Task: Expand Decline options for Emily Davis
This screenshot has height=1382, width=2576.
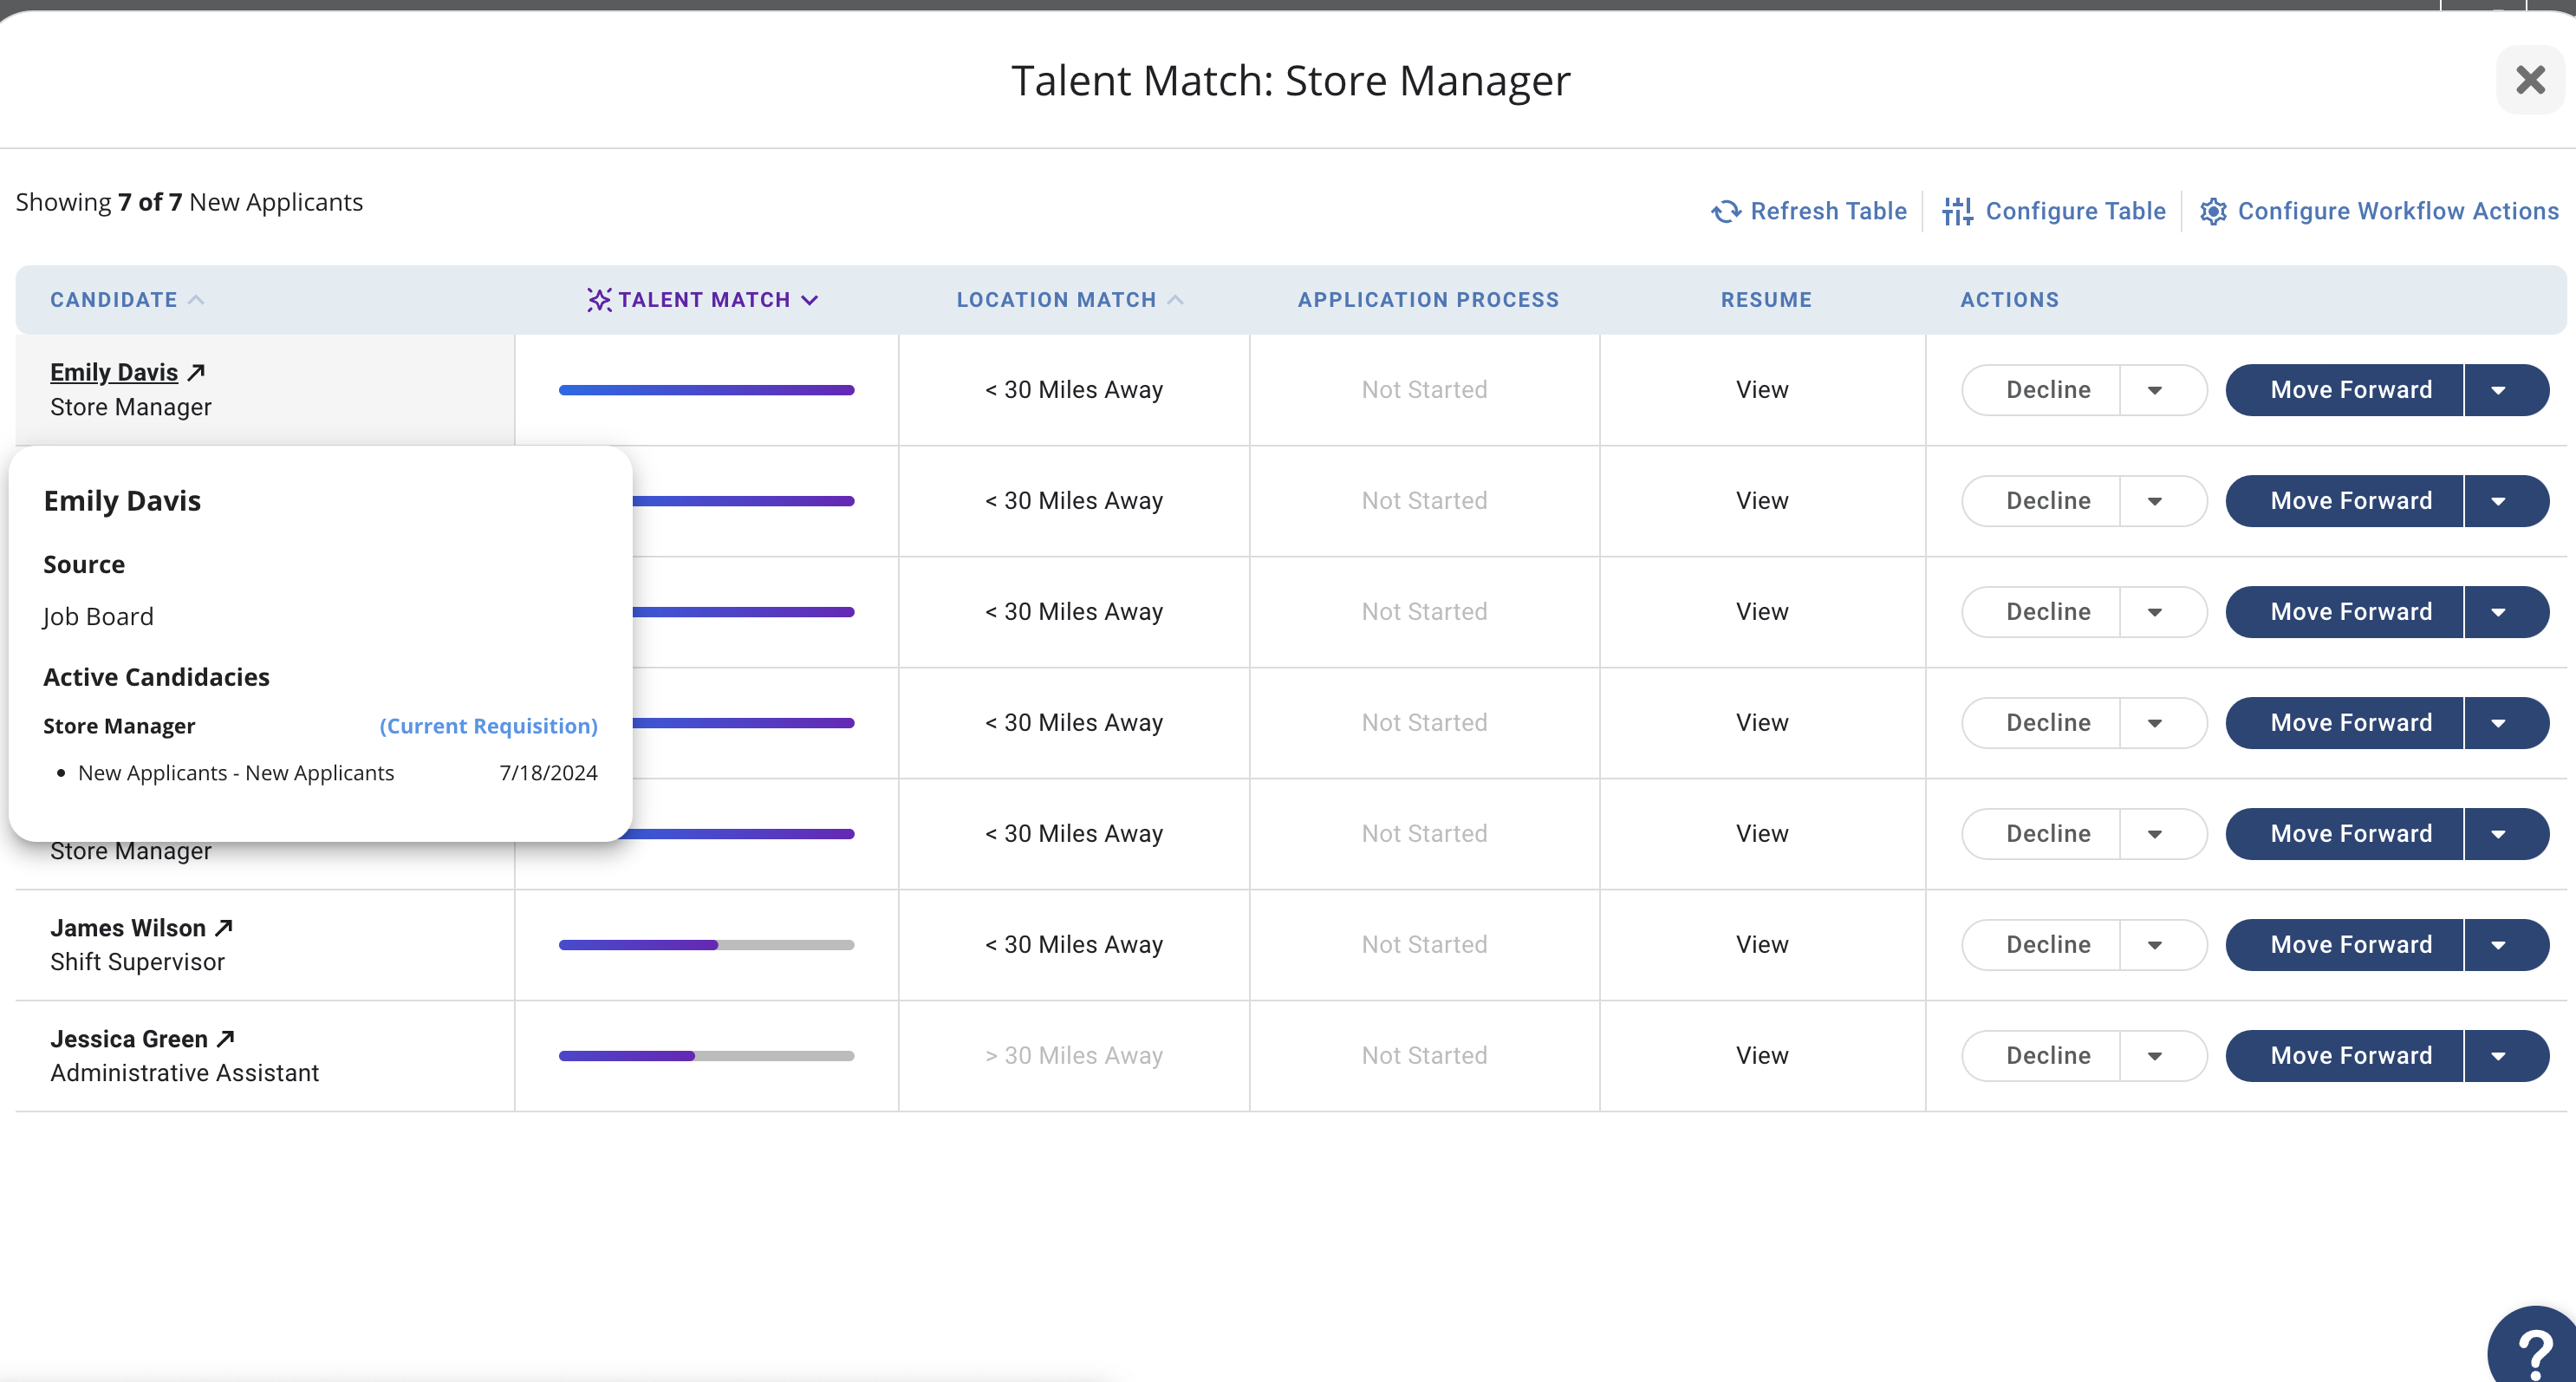Action: 2156,390
